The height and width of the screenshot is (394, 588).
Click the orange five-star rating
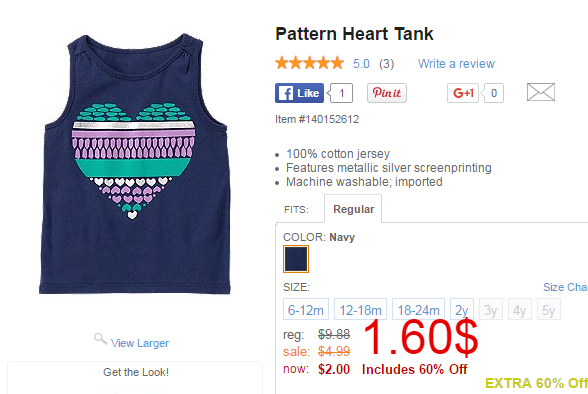(309, 63)
